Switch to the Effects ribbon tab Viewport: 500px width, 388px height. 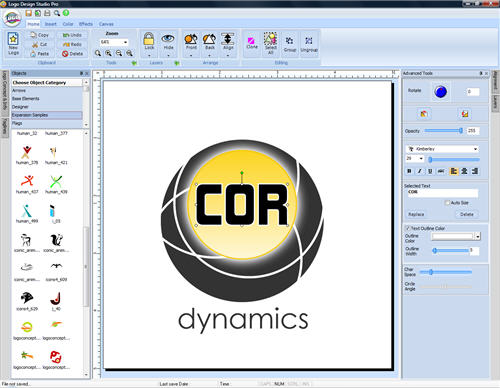pos(86,24)
